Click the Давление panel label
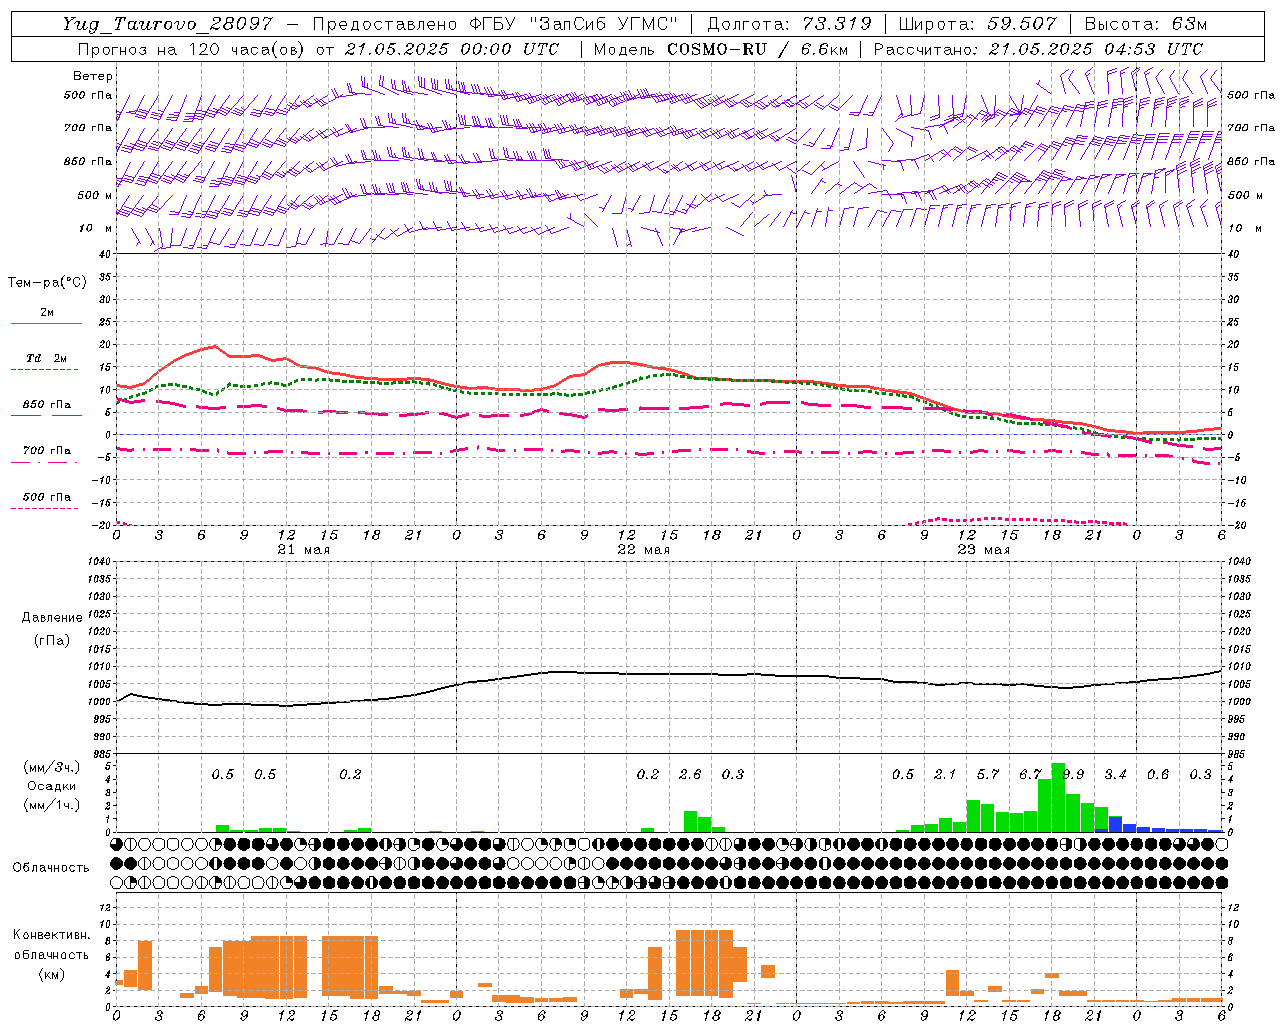The height and width of the screenshot is (1024, 1280). pos(52,618)
